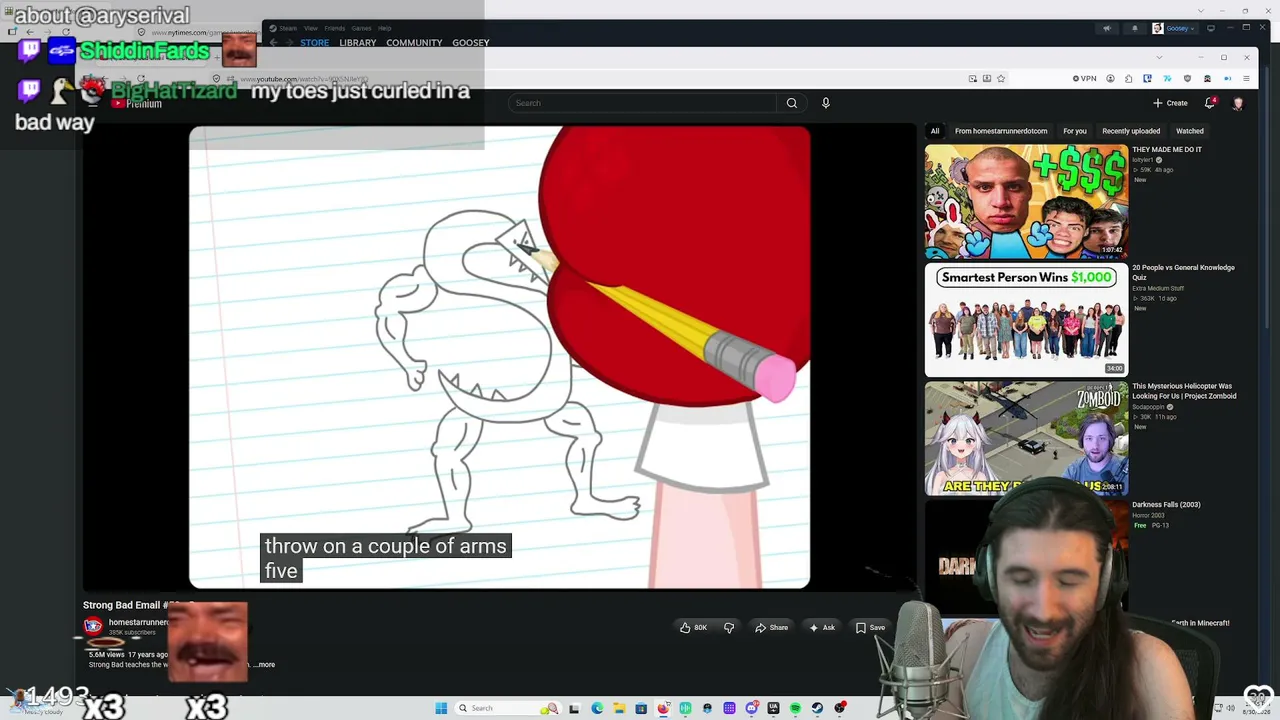Click the volume icon in system tray
This screenshot has height=720, width=1280.
point(1230,708)
